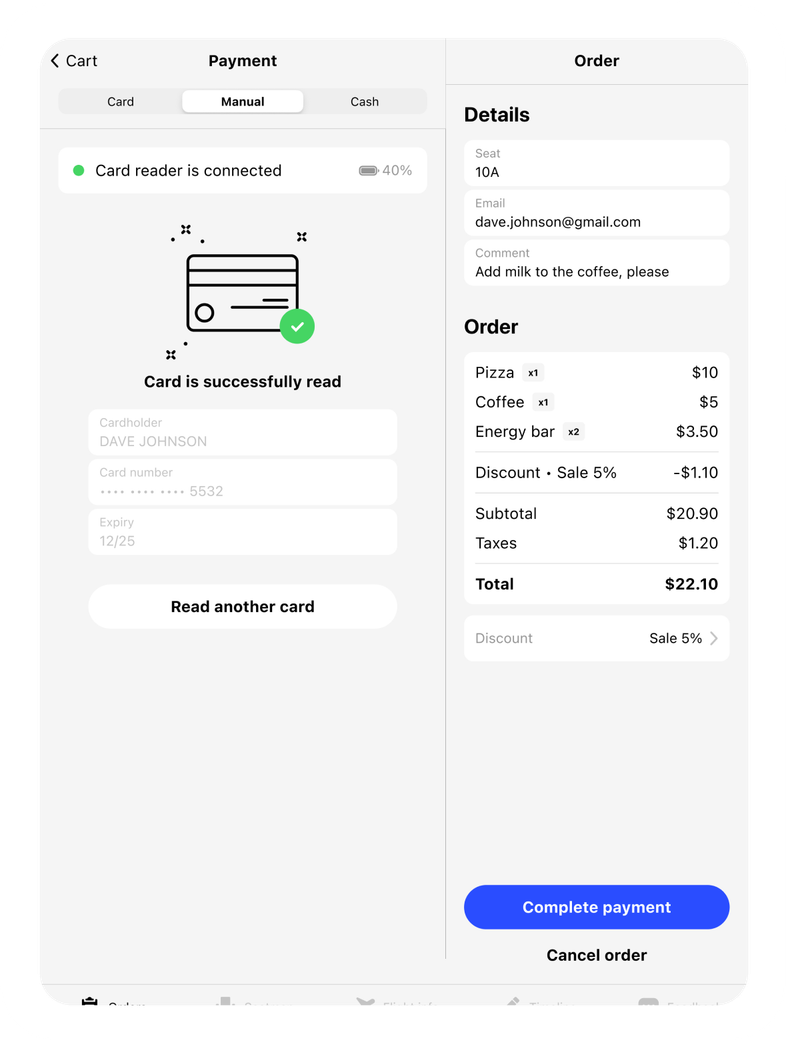Click the Card number field
This screenshot has height=1041, width=788.
tap(242, 482)
